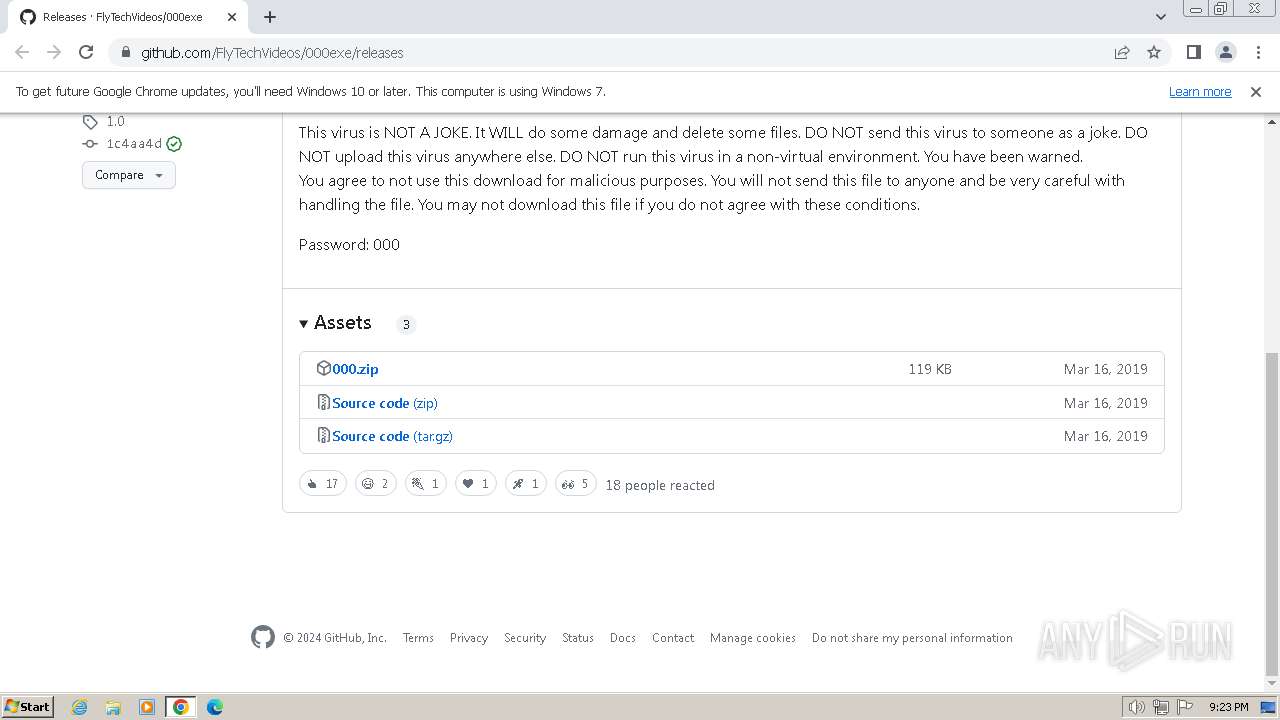
Task: Open Learn more link about Chrome updates
Action: click(1200, 91)
